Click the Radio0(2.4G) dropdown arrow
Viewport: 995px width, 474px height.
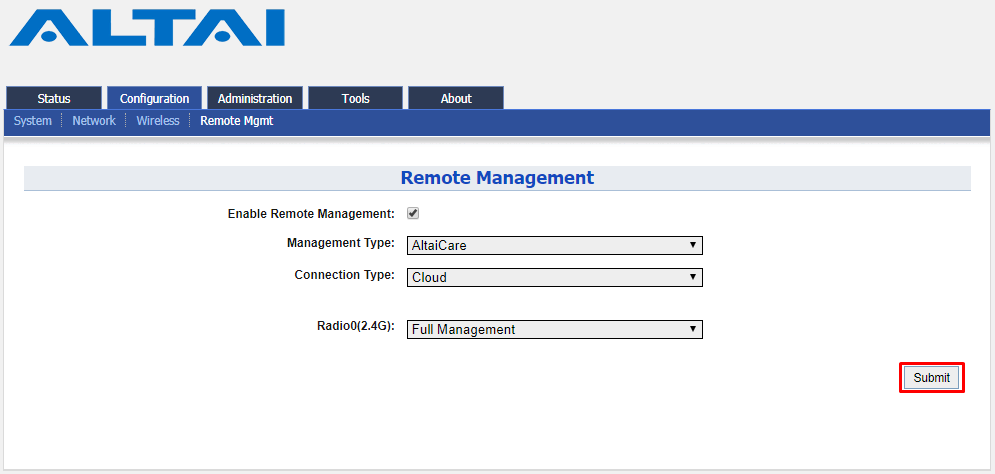(693, 329)
